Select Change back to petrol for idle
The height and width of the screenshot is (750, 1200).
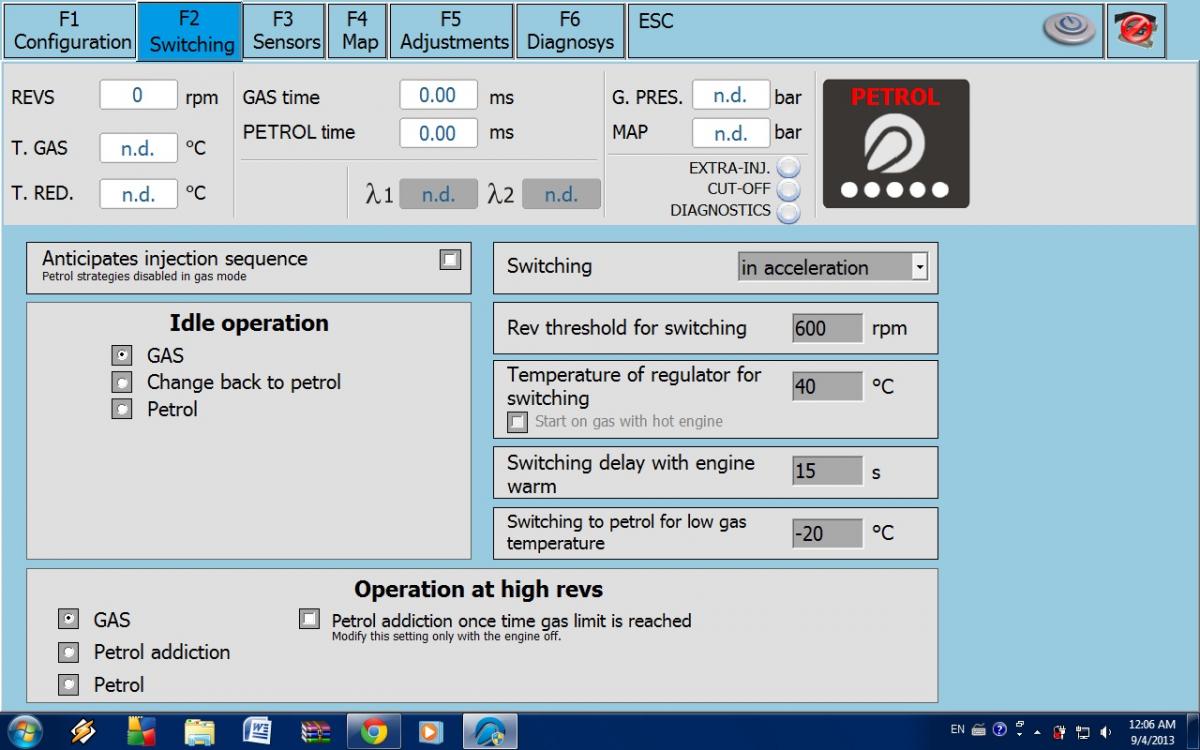click(122, 383)
